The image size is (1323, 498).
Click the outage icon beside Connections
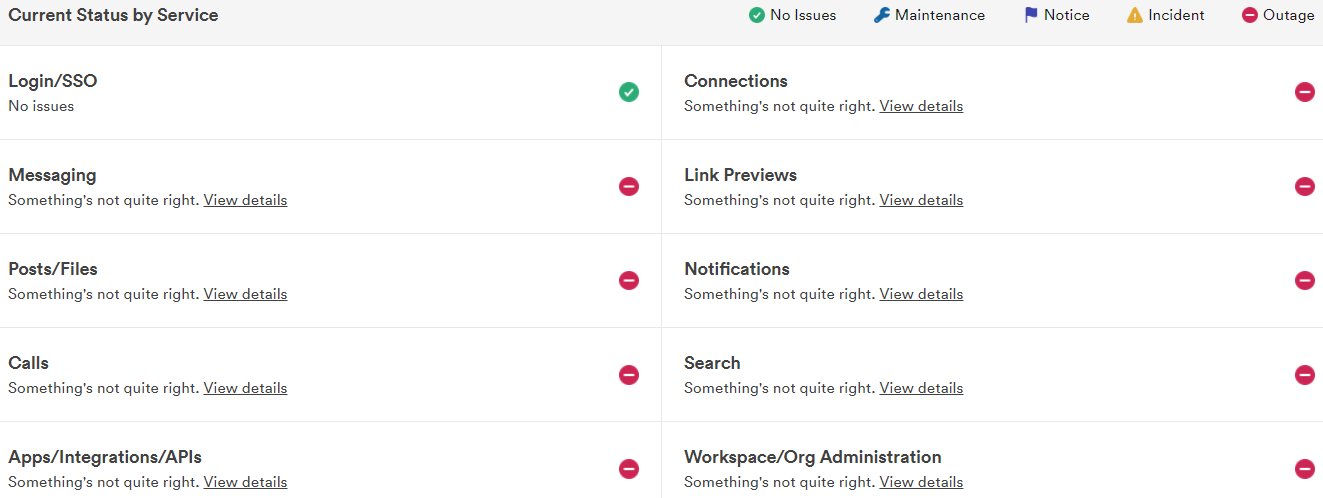click(x=1304, y=92)
